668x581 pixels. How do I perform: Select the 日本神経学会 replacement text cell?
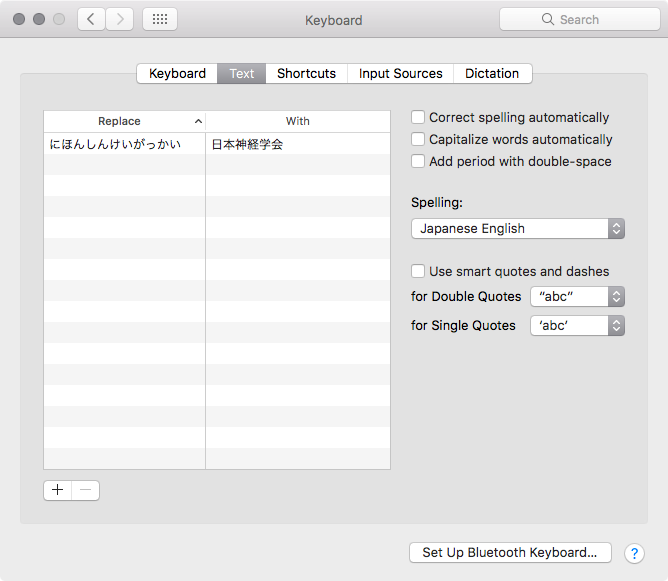pos(298,144)
